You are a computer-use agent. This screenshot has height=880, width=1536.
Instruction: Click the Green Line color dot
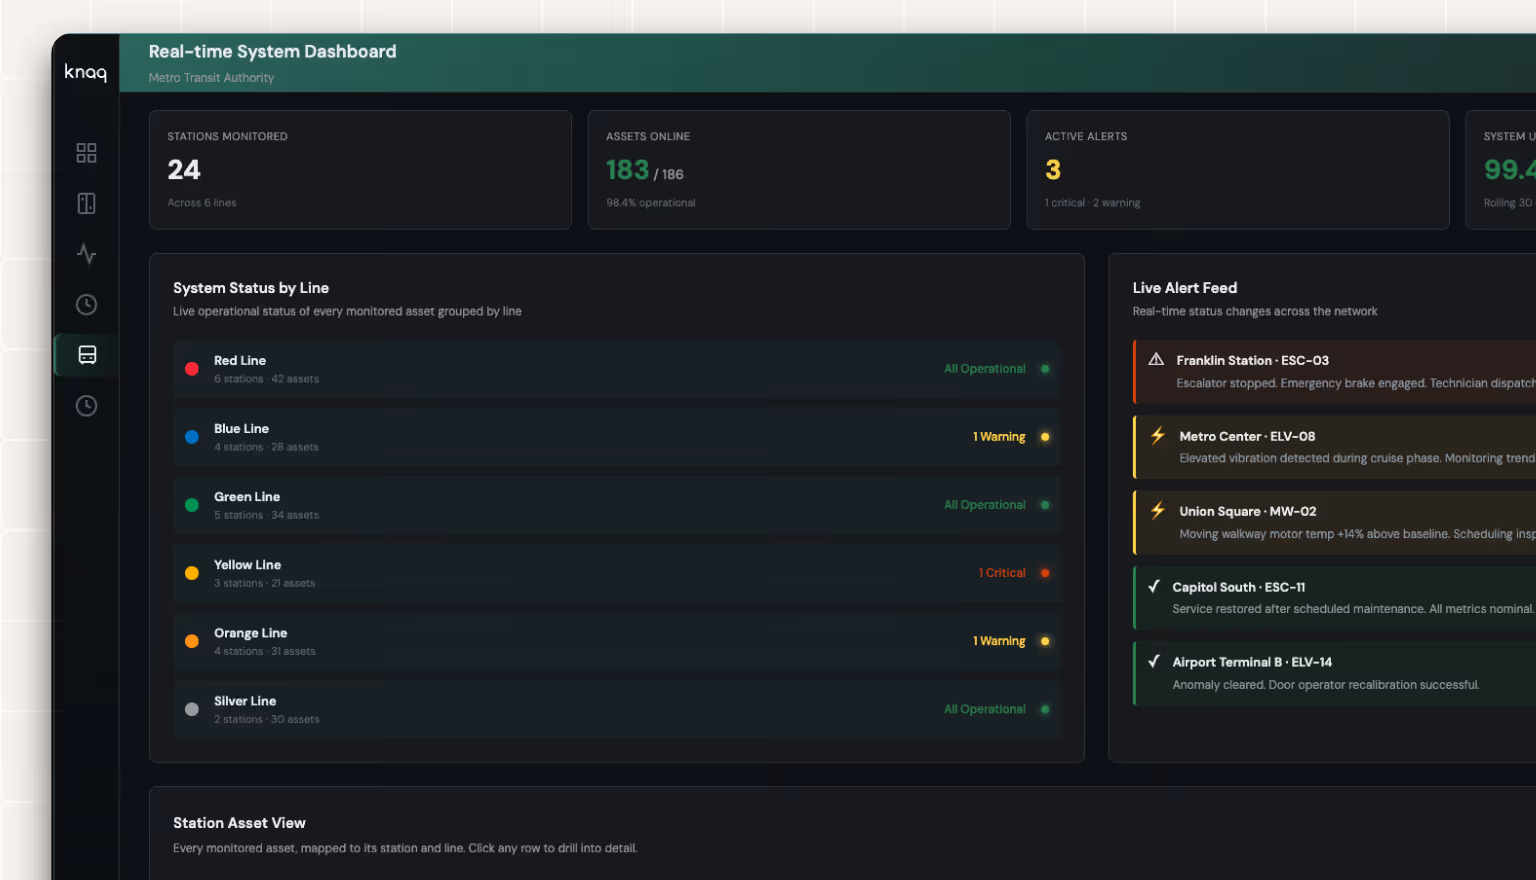[x=192, y=505]
